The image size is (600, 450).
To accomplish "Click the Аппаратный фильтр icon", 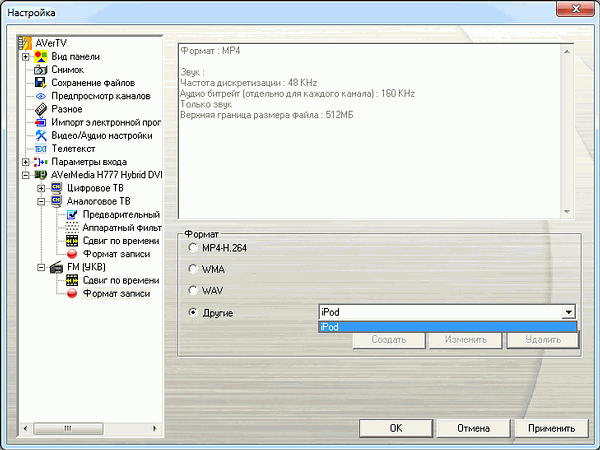I will click(x=72, y=228).
